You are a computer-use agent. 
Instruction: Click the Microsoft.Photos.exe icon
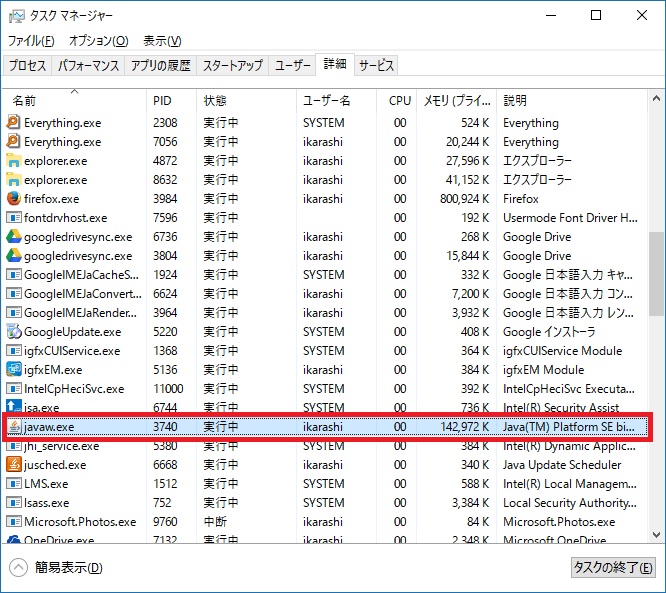pyautogui.click(x=14, y=522)
